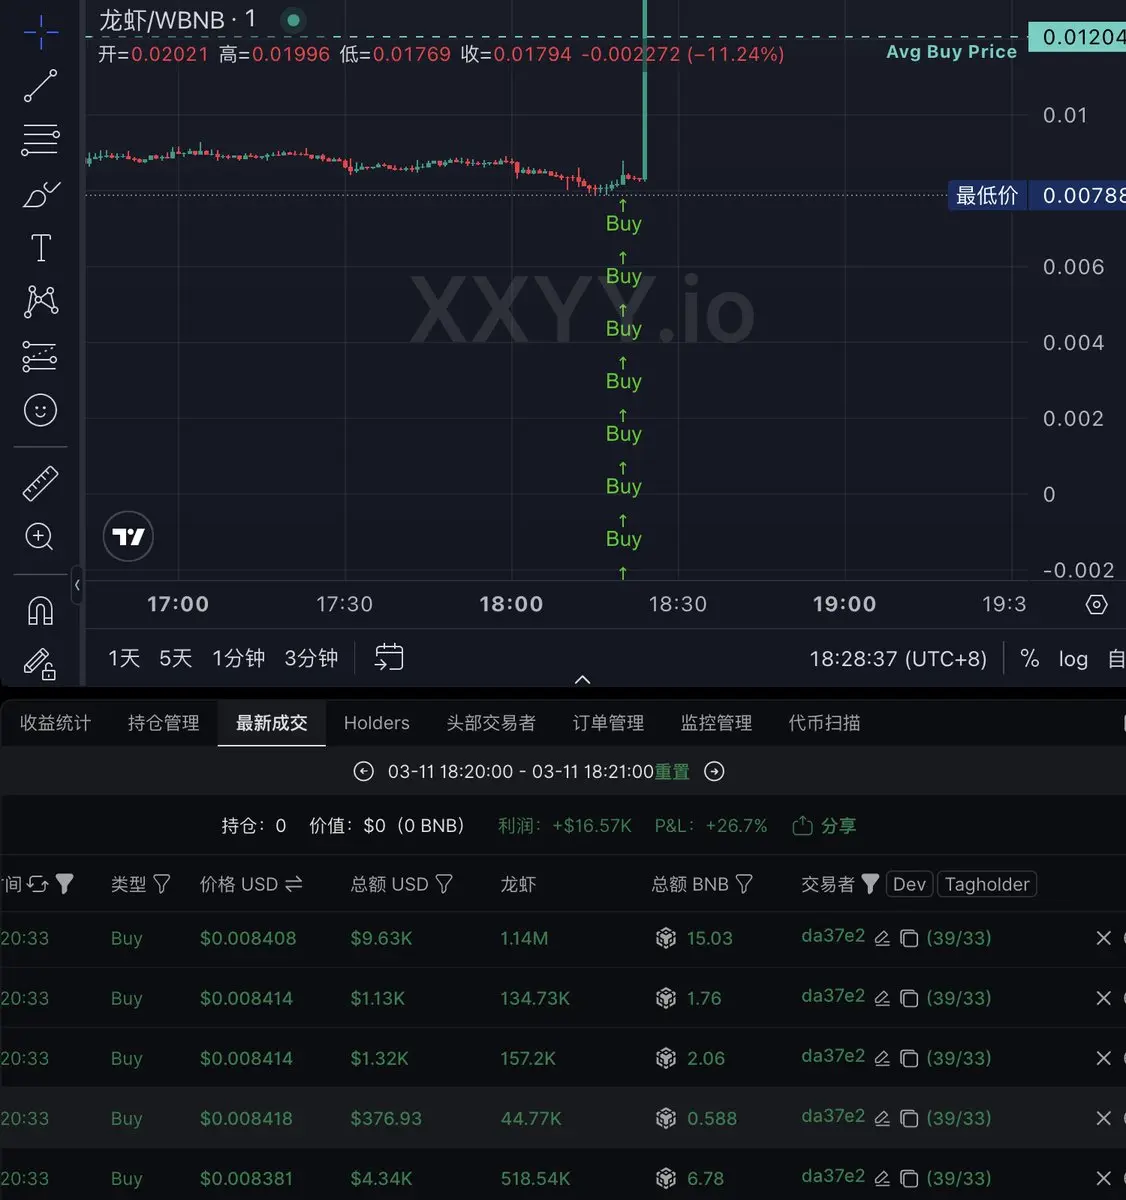
Task: Set chart range to 3分钟
Action: [311, 658]
